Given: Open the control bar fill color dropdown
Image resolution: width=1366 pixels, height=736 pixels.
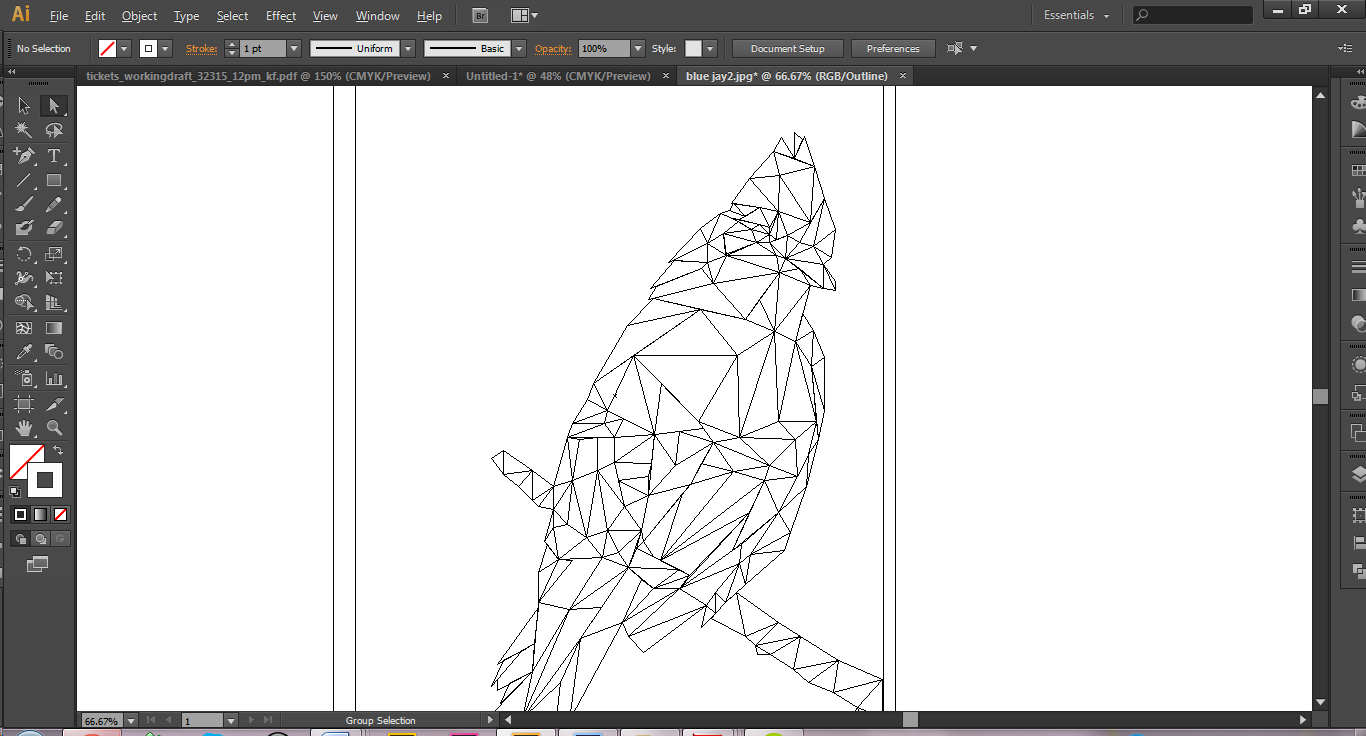Looking at the screenshot, I should point(124,48).
